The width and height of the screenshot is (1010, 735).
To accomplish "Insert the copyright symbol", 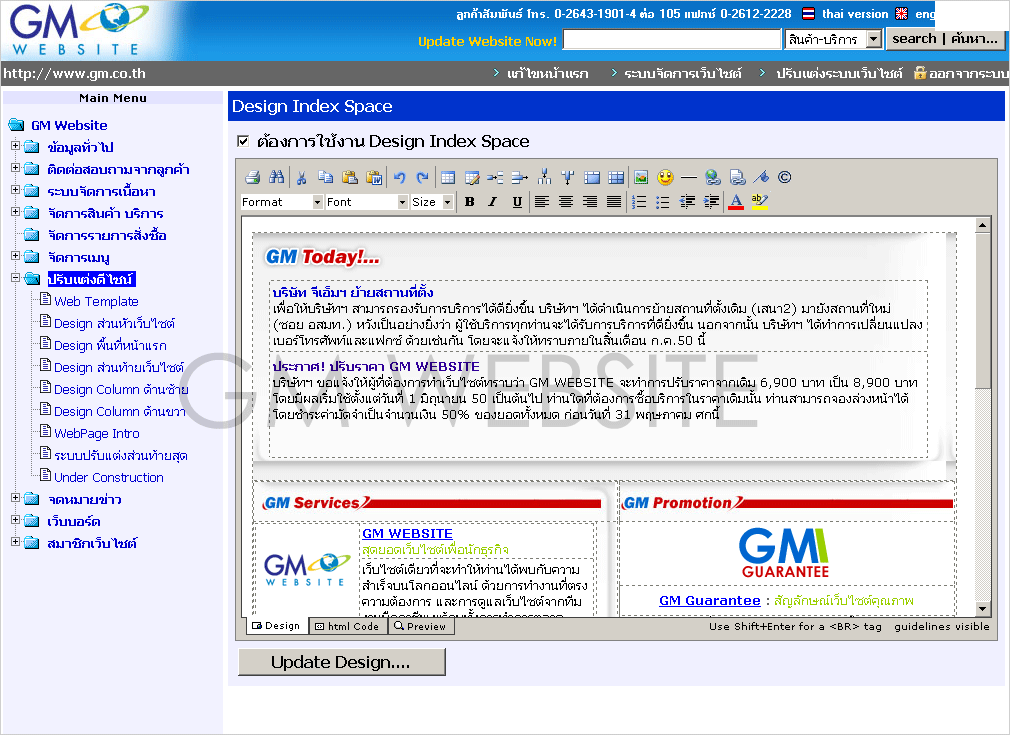I will (785, 177).
